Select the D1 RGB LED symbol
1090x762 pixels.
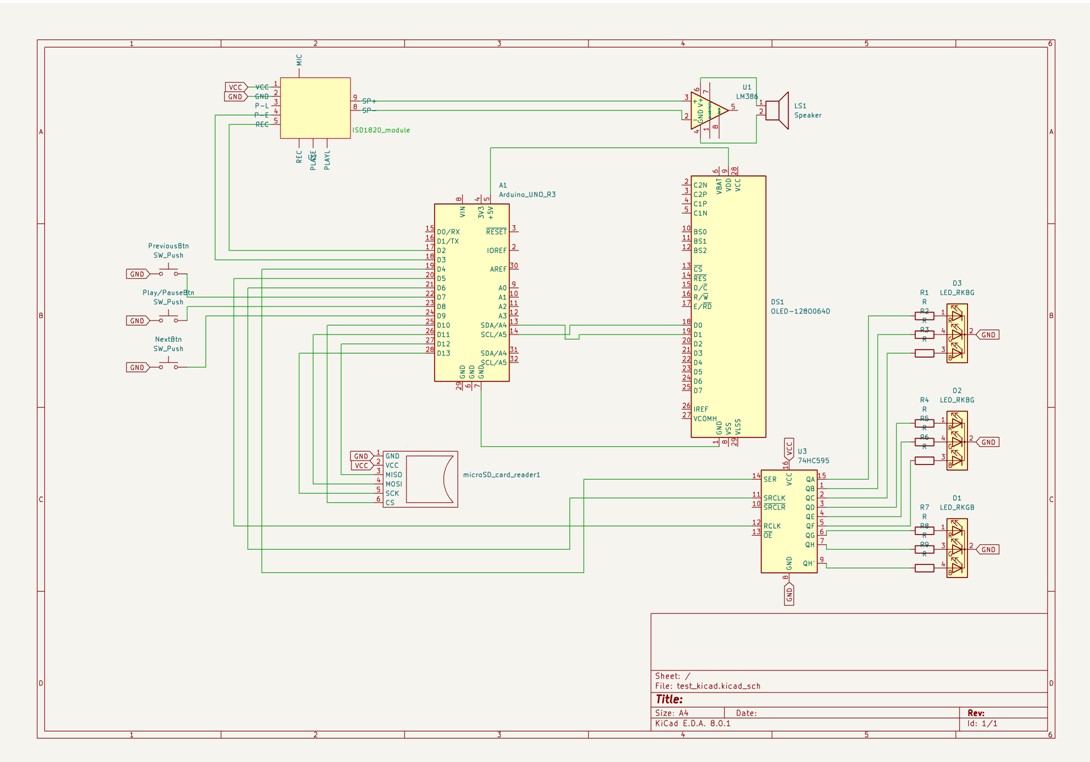point(957,548)
